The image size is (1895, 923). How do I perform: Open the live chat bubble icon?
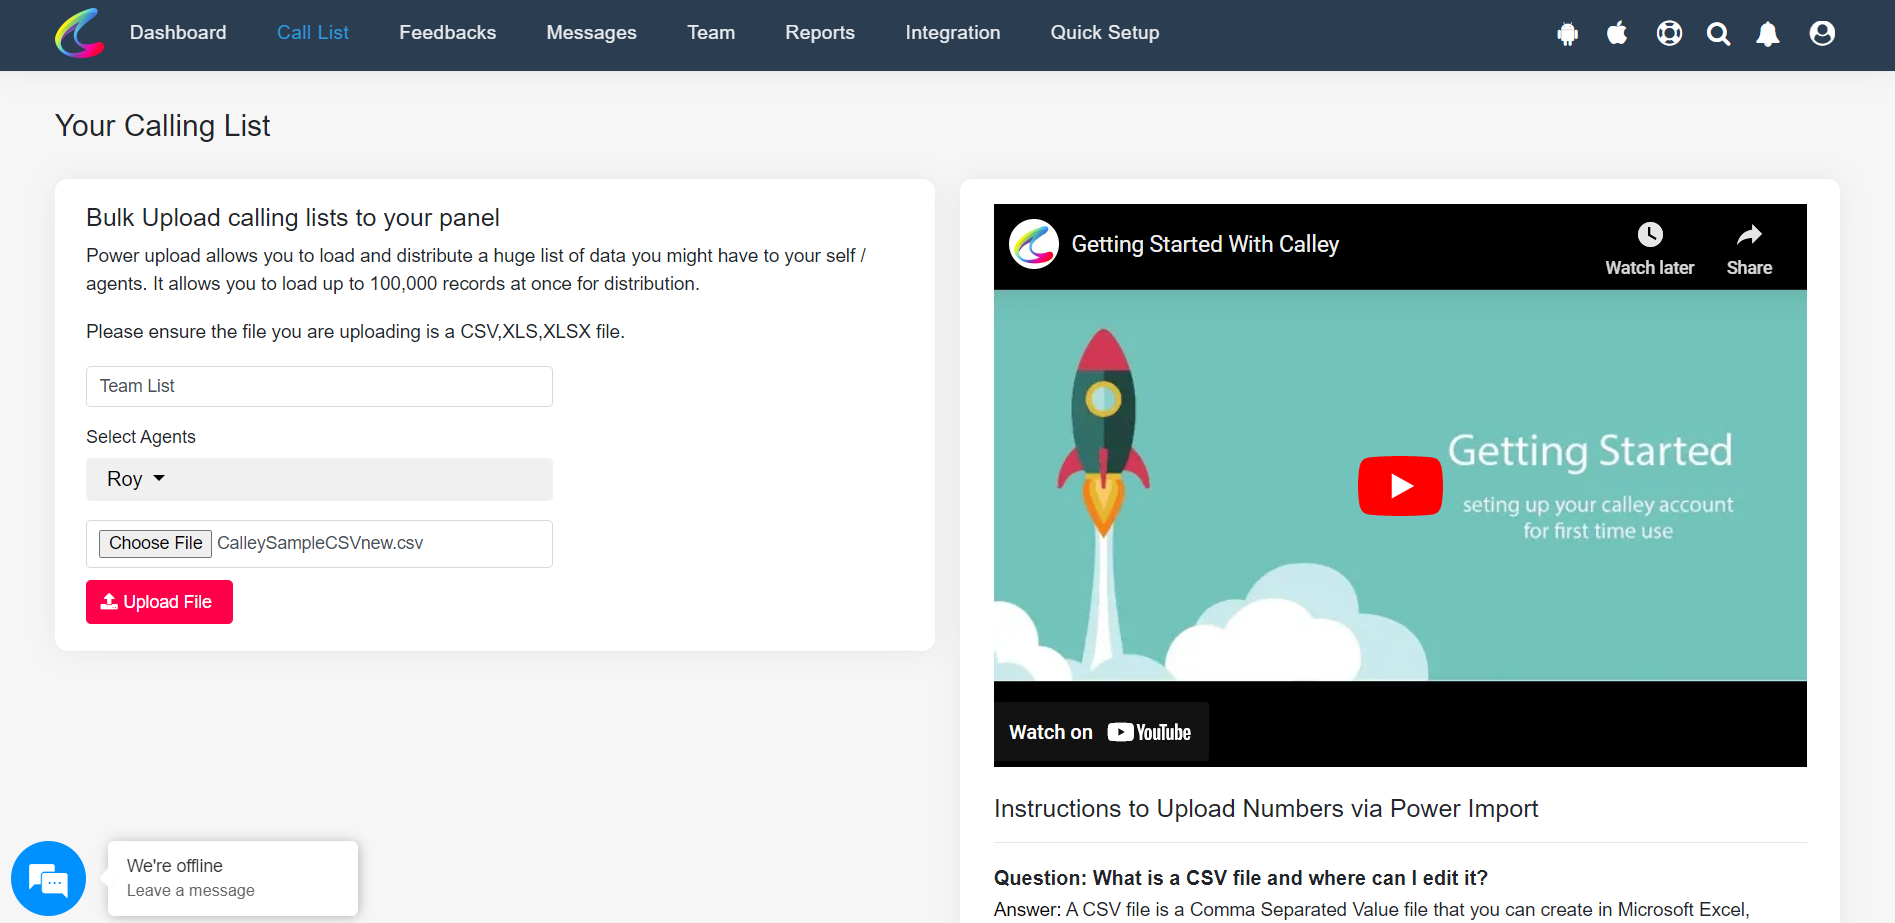(x=48, y=878)
